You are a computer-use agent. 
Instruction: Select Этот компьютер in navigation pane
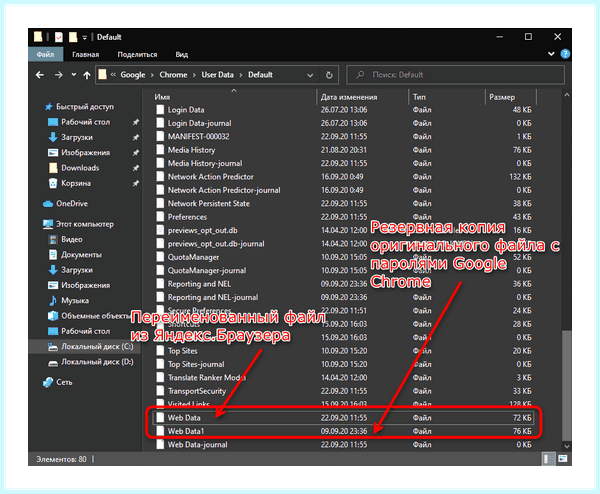point(85,224)
